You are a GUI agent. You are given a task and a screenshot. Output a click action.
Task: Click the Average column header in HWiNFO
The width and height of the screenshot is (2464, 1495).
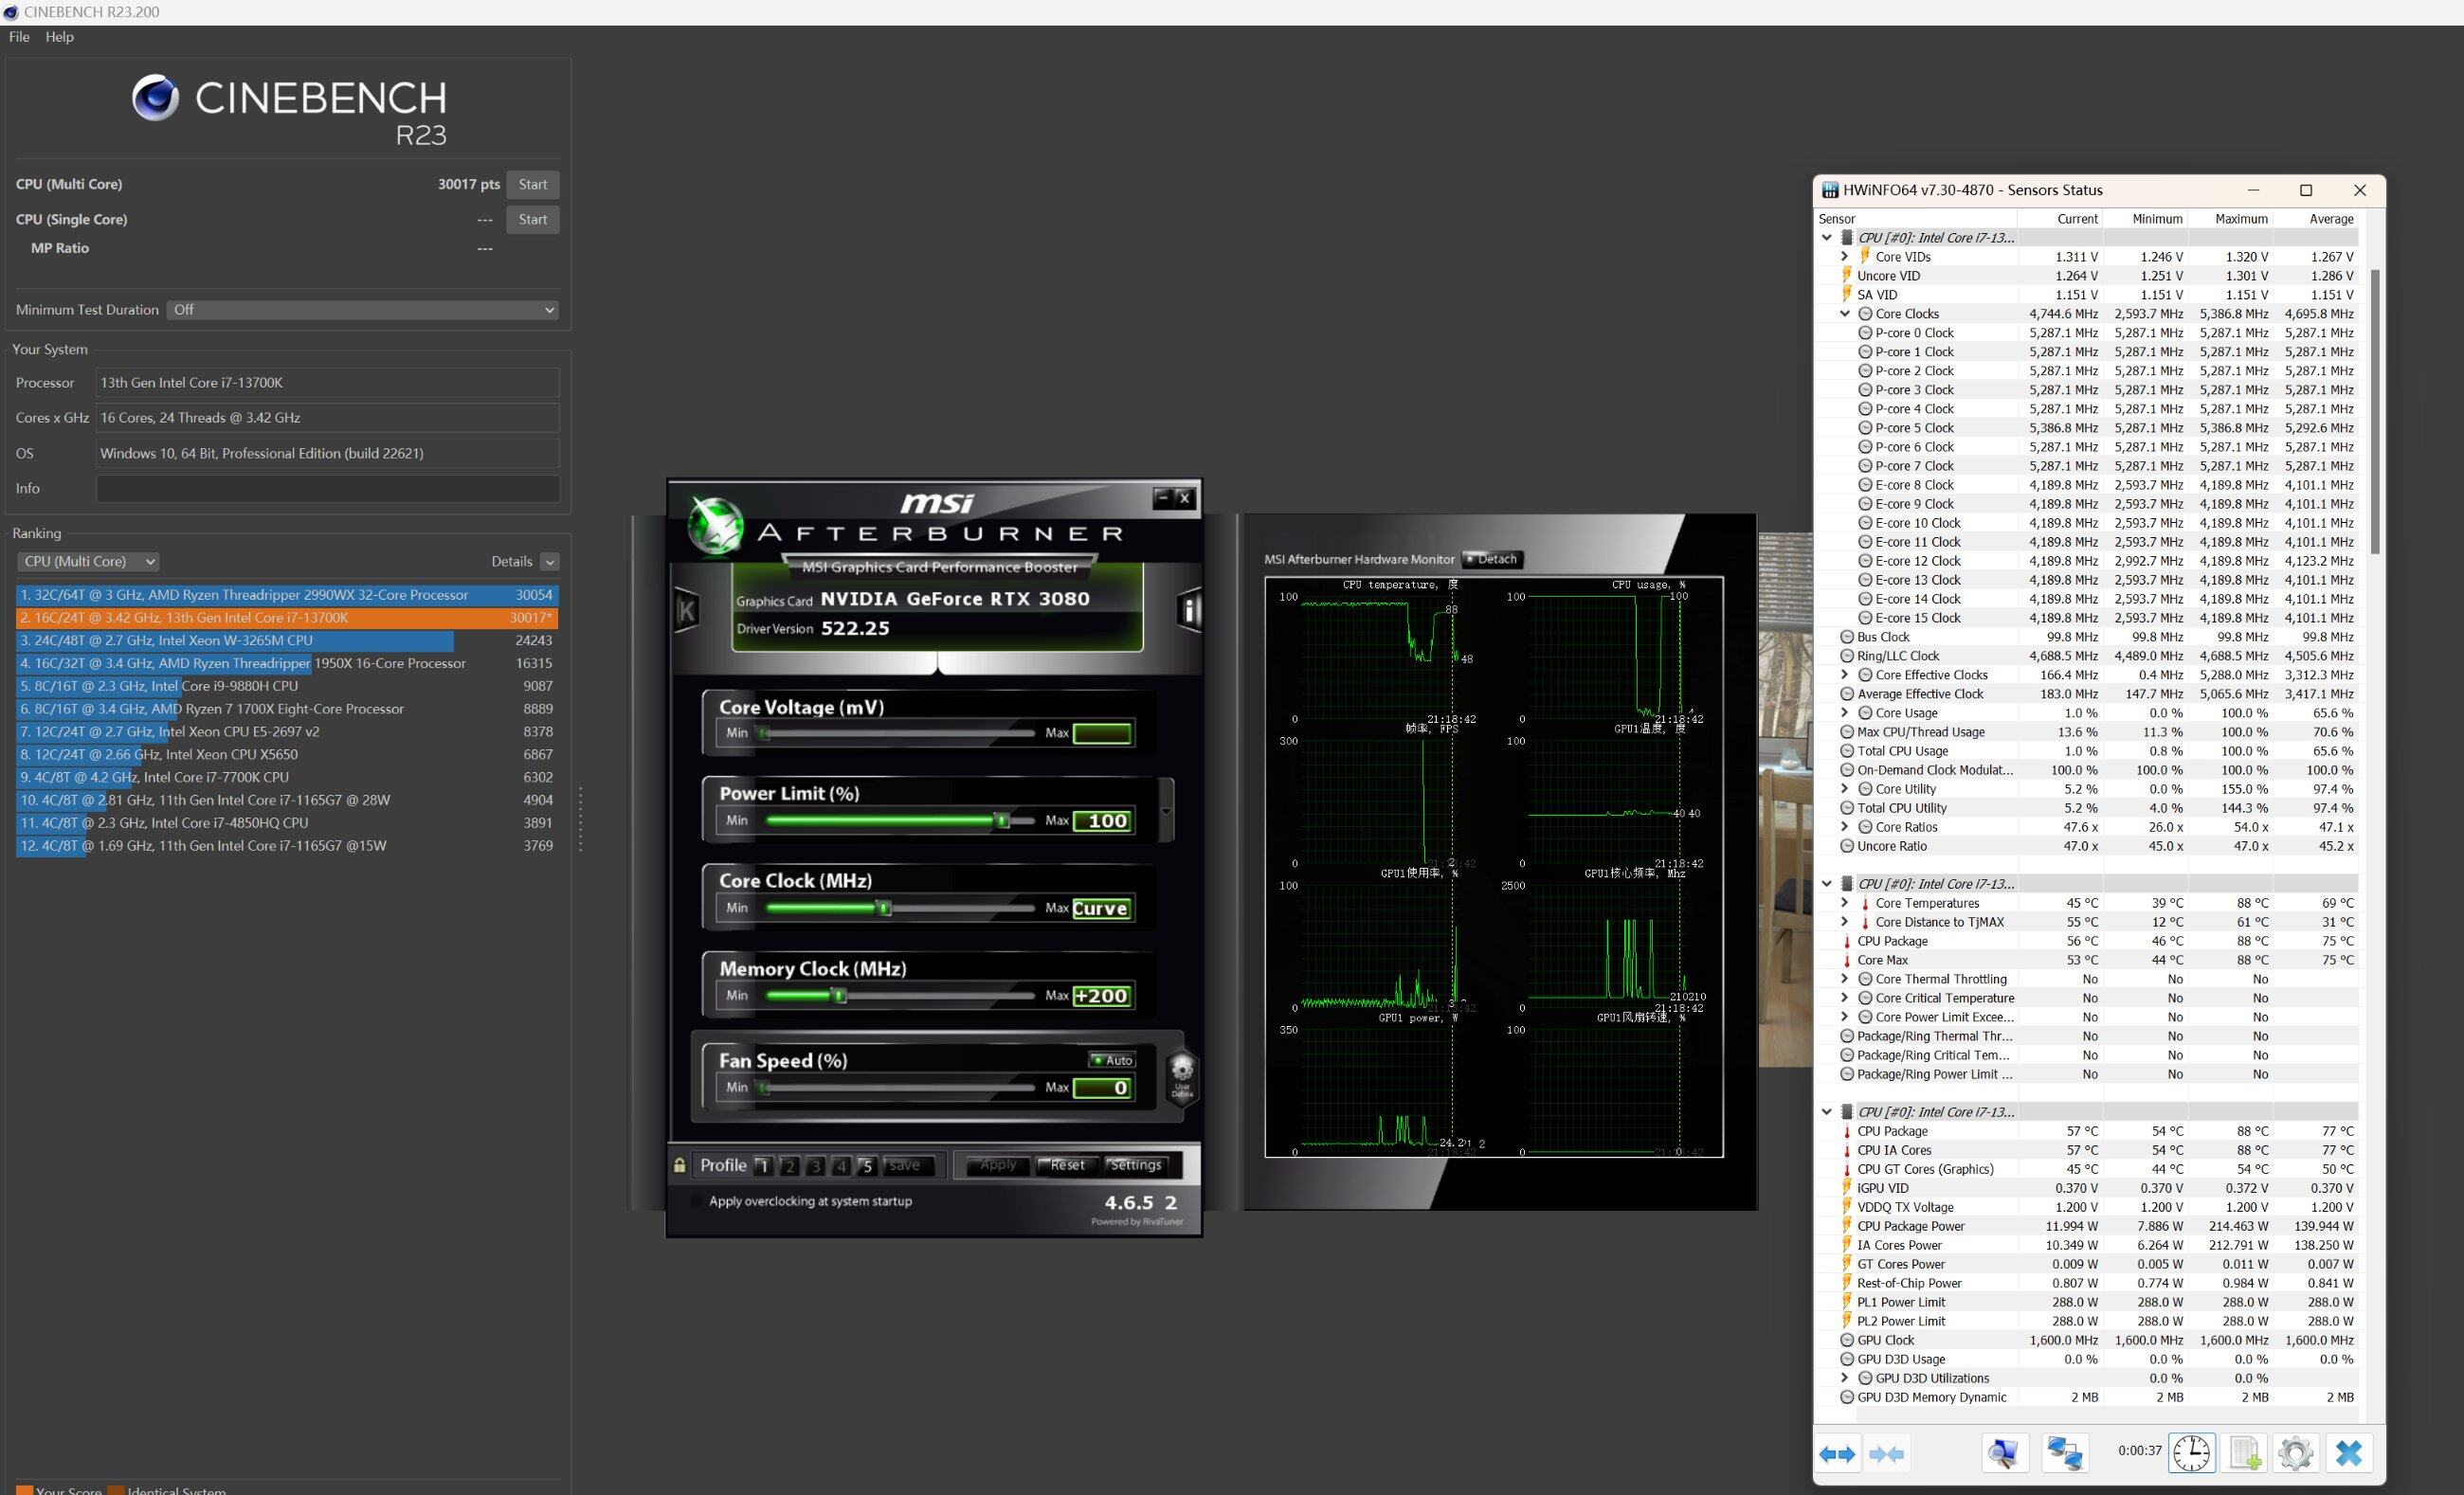[x=2315, y=219]
